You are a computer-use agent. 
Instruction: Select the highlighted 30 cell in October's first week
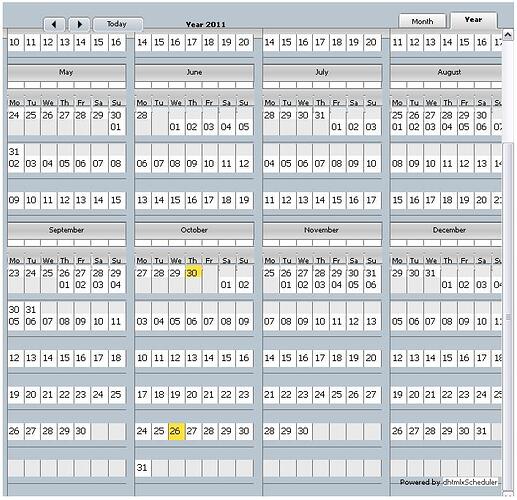tap(193, 273)
